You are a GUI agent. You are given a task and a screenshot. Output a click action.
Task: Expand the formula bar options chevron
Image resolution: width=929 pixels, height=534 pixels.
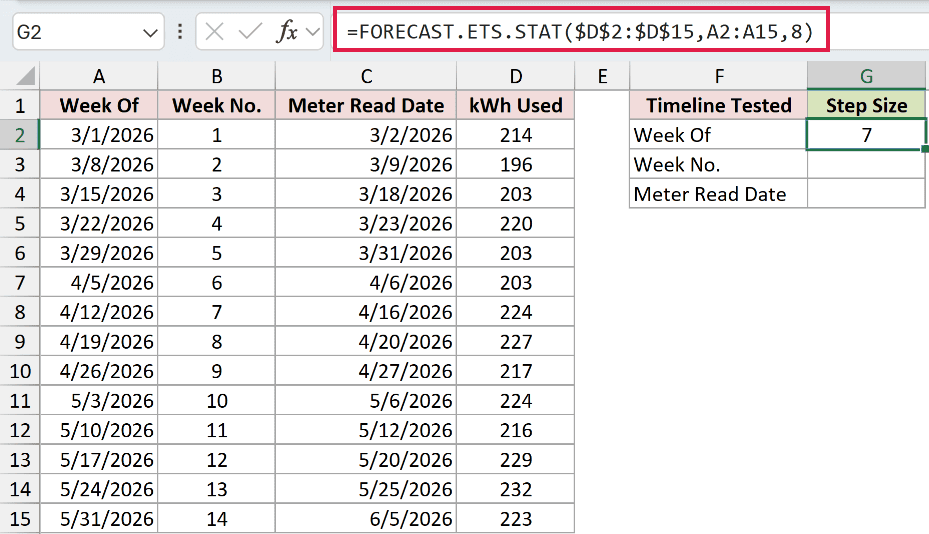point(313,32)
